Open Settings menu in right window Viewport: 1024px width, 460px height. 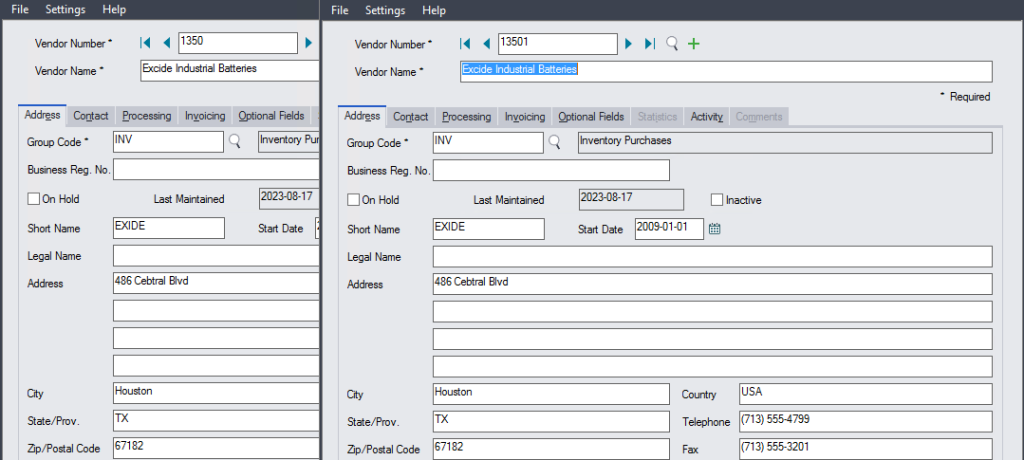coord(385,10)
